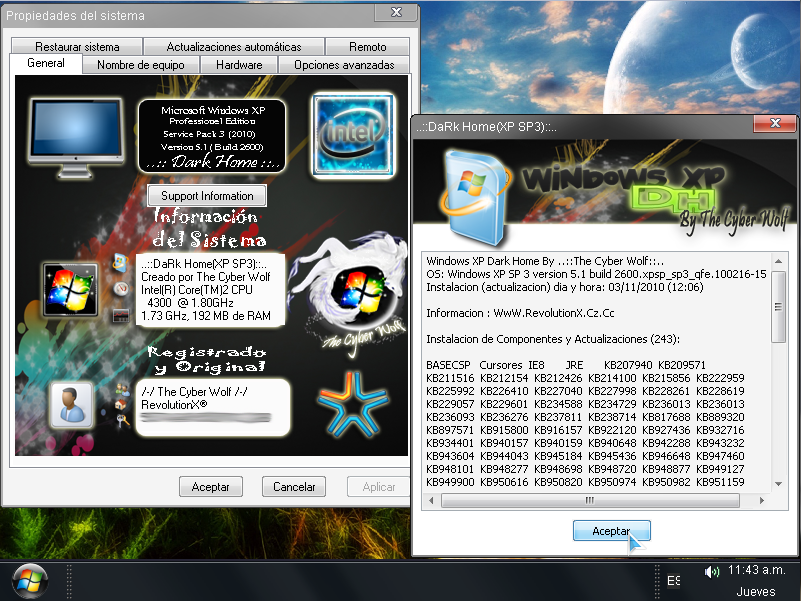This screenshot has height=601, width=801.
Task: Click the 'KB951159' entry
Action: (720, 482)
